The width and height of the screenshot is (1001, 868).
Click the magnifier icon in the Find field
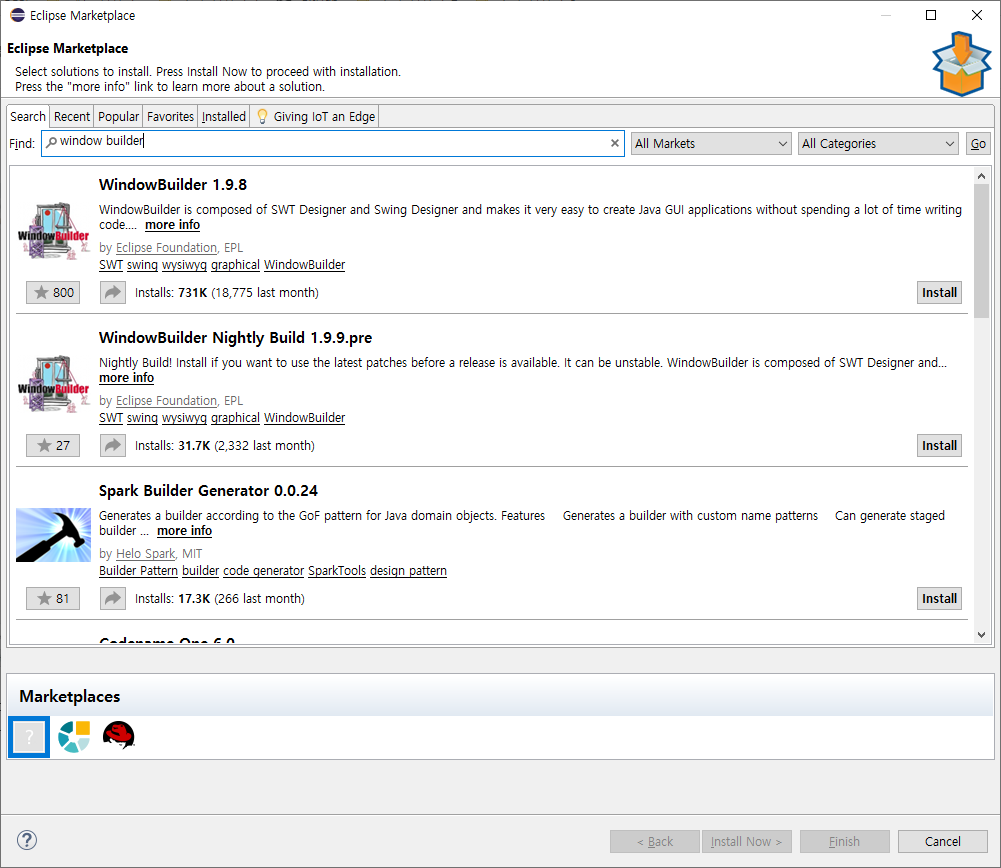click(x=51, y=142)
